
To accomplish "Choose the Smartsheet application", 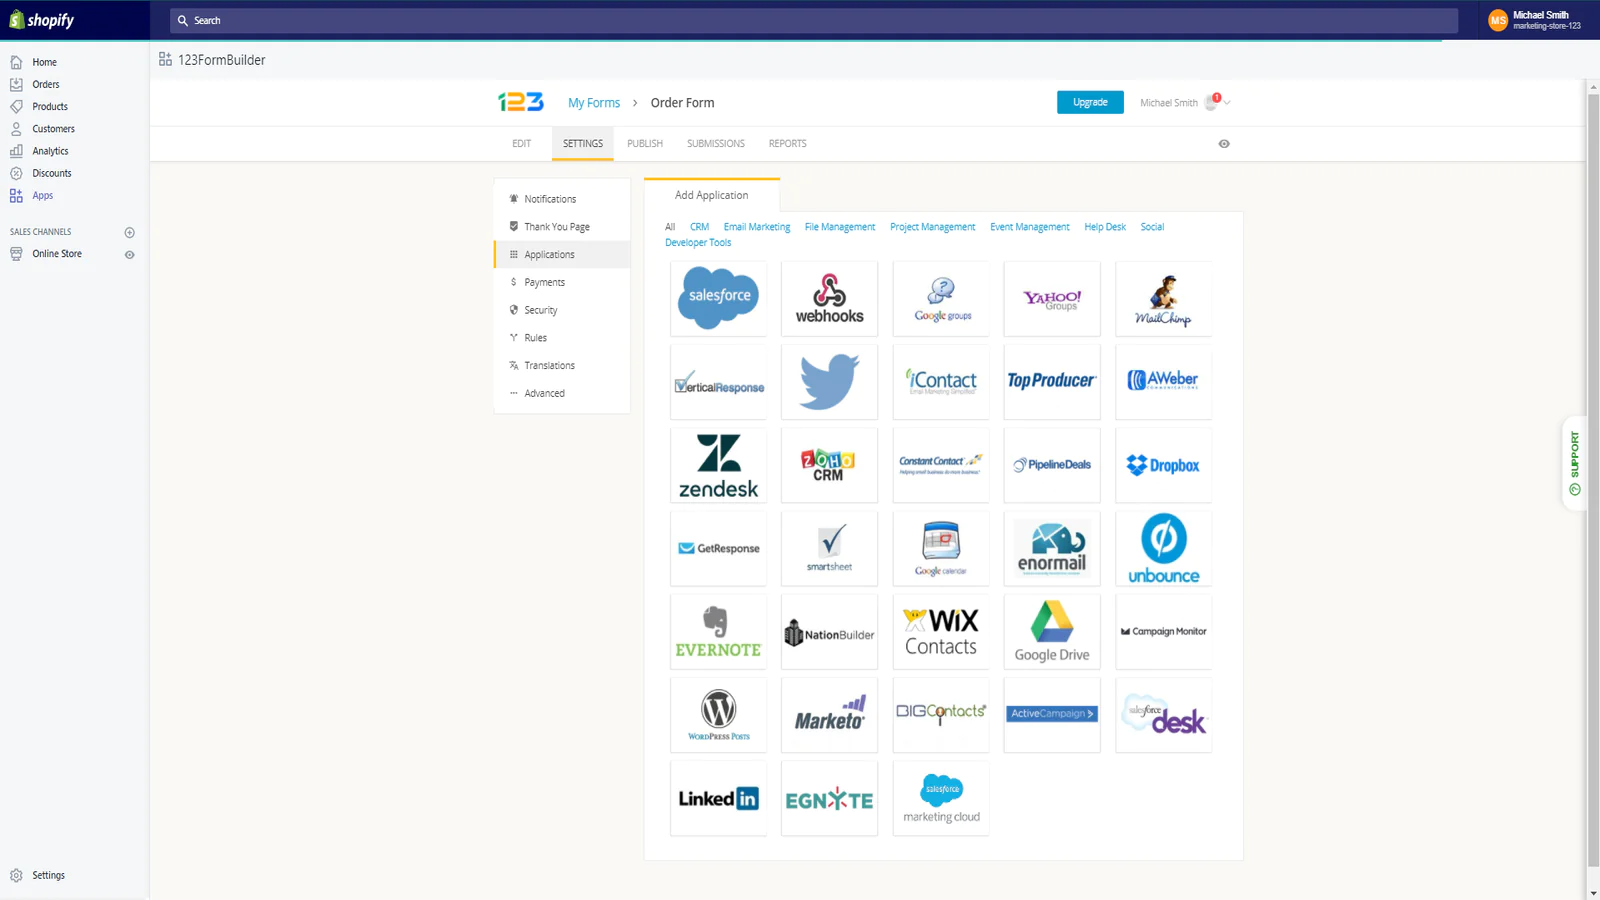I will 830,548.
